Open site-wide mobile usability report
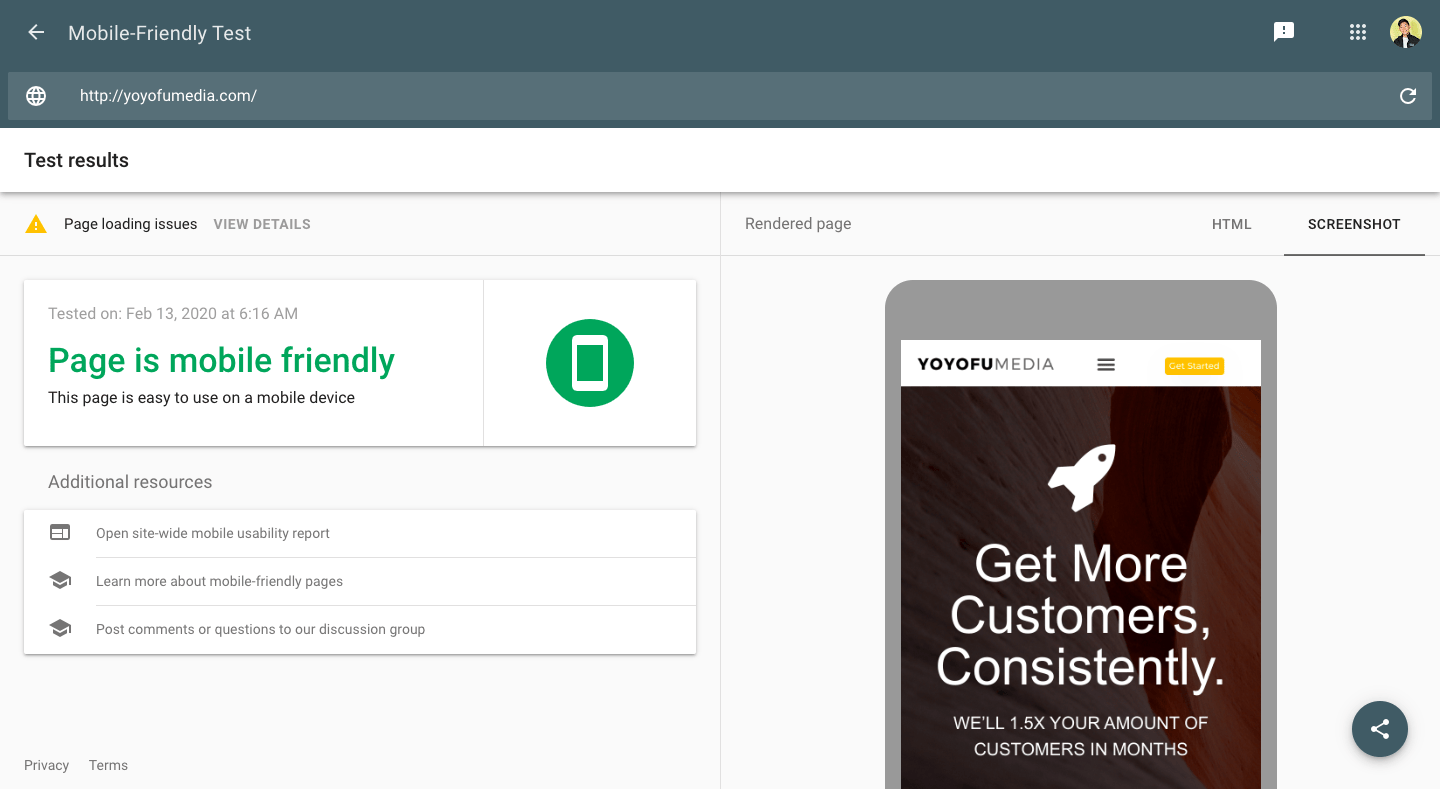The height and width of the screenshot is (789, 1440). click(213, 533)
